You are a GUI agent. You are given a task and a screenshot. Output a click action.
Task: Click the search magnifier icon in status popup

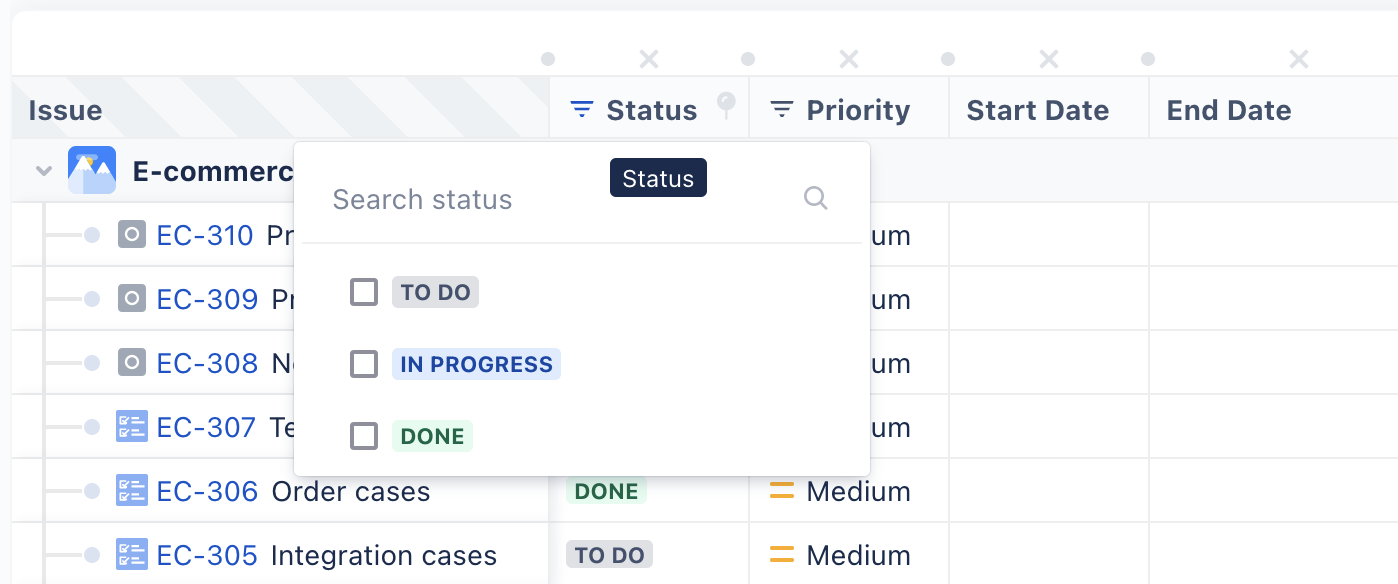tap(816, 198)
